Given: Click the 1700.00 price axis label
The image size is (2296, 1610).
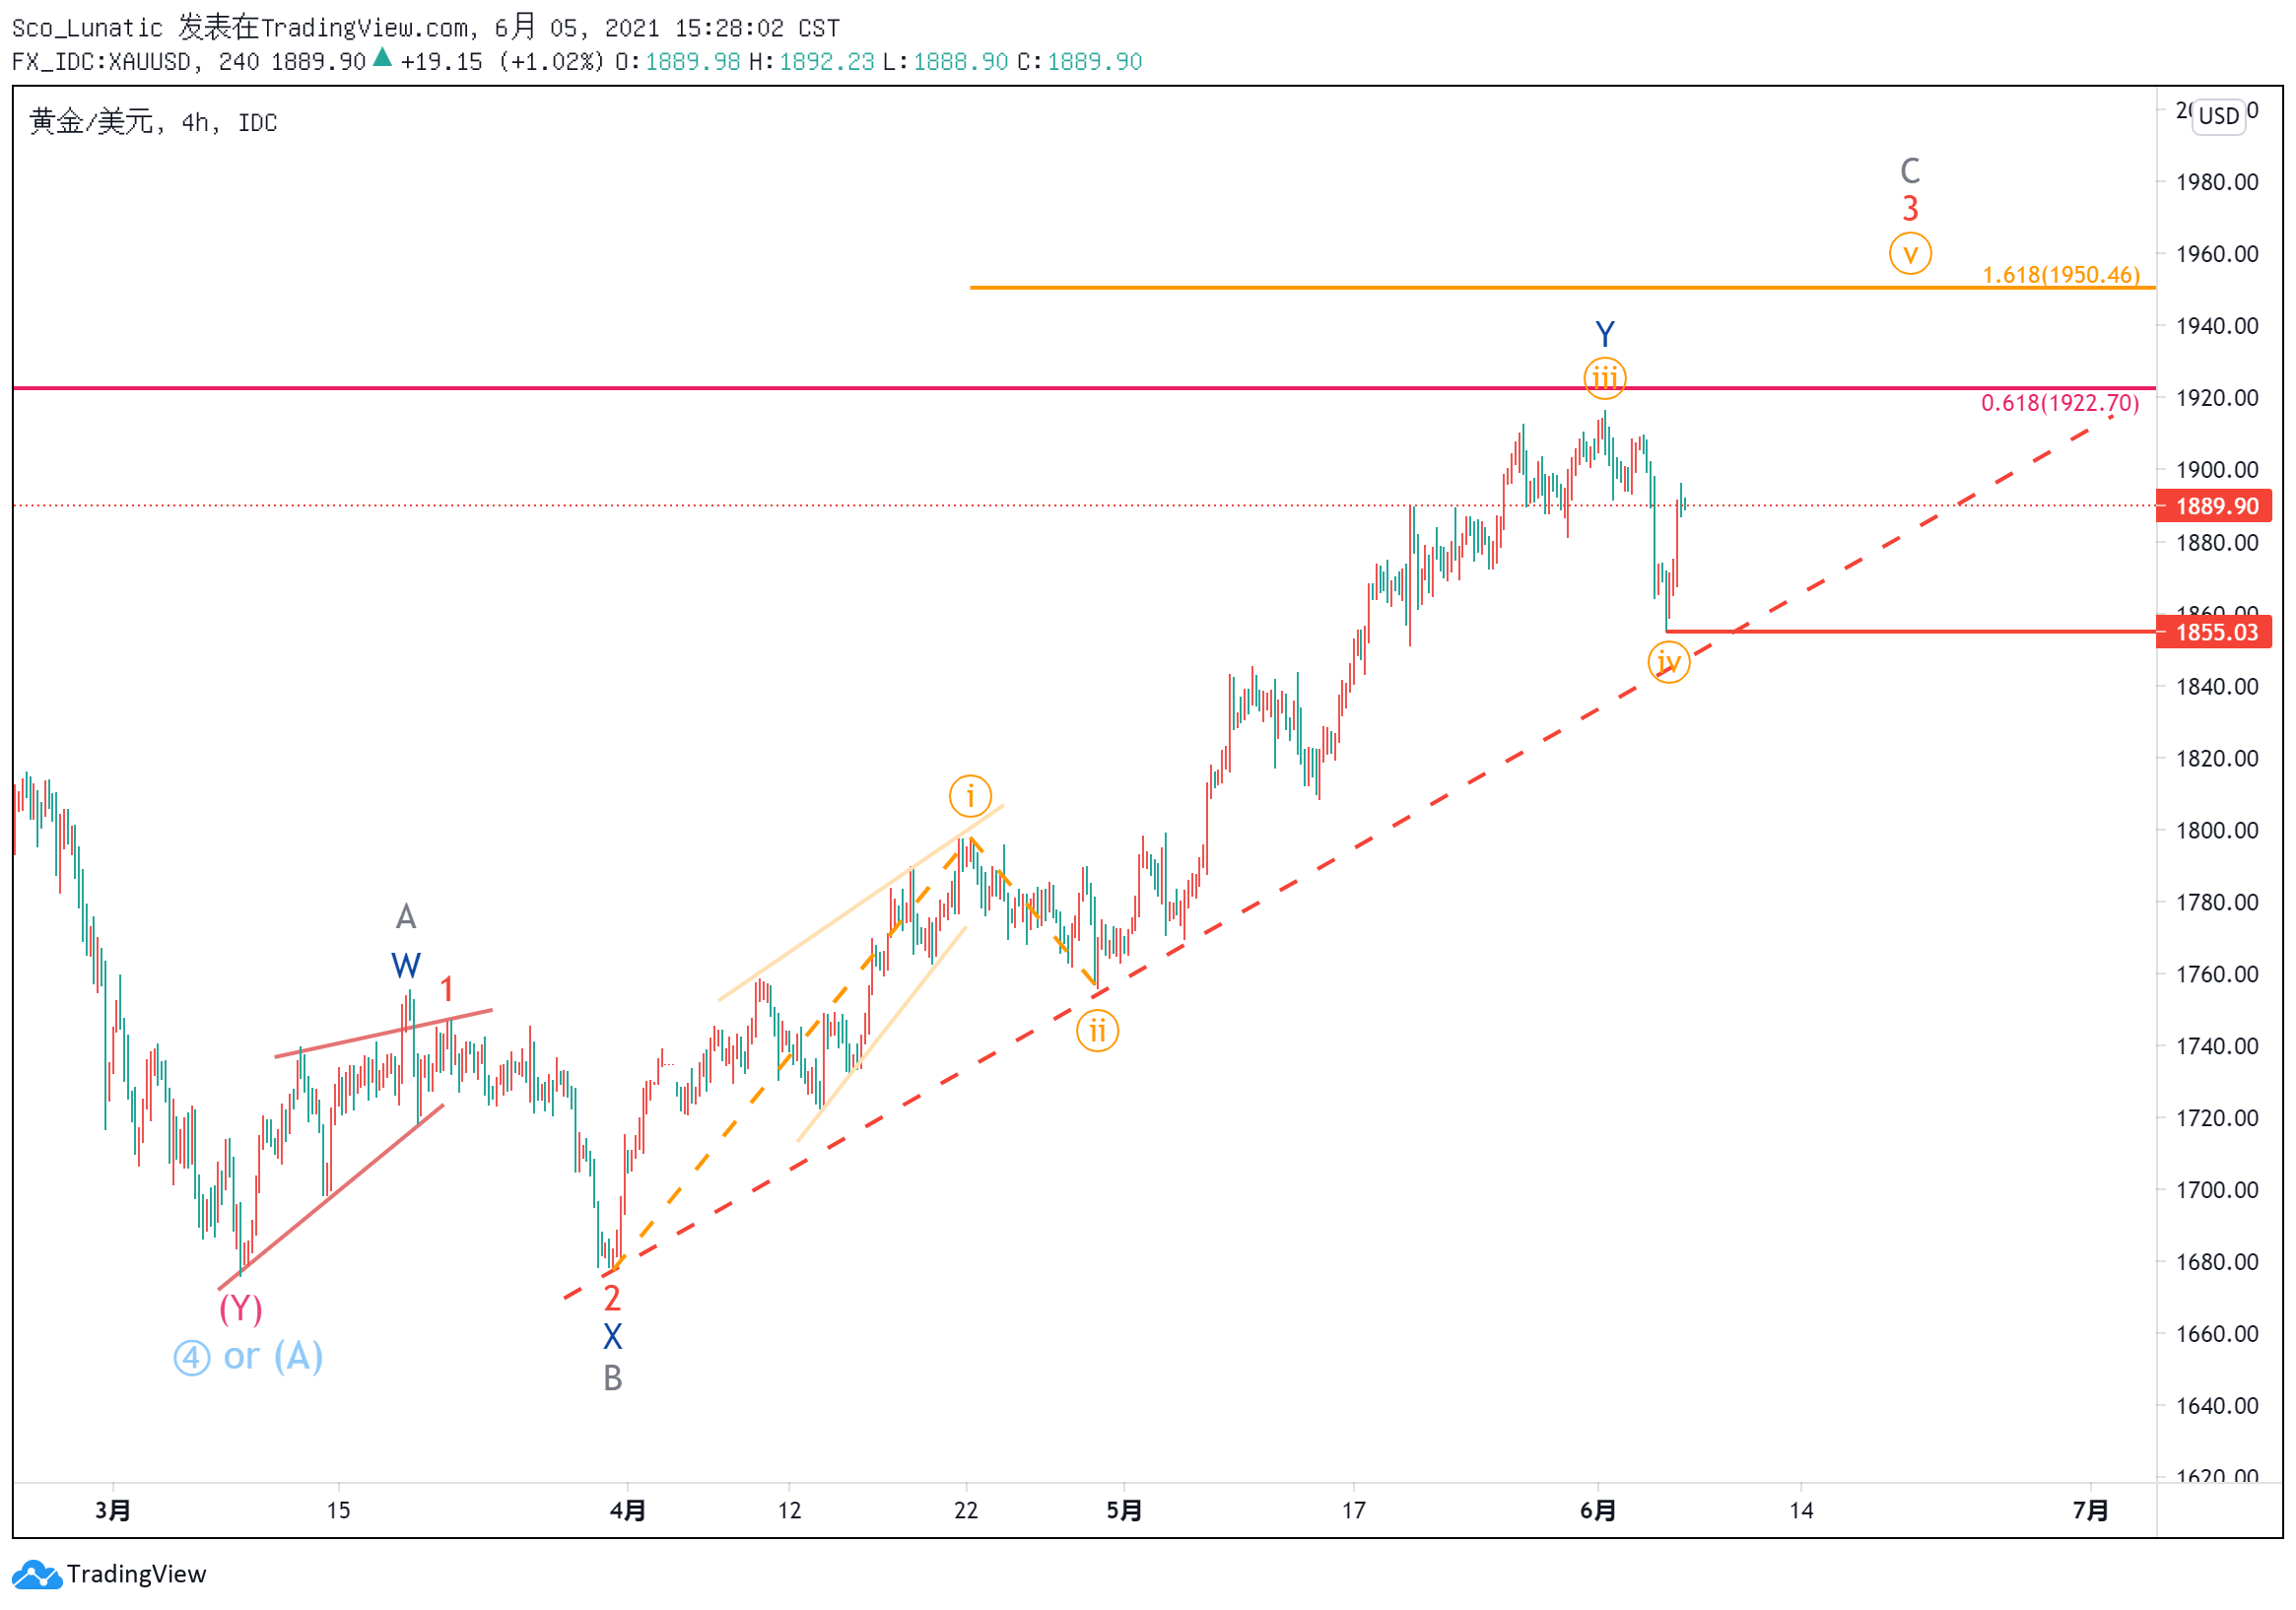Looking at the screenshot, I should pos(2217,1190).
